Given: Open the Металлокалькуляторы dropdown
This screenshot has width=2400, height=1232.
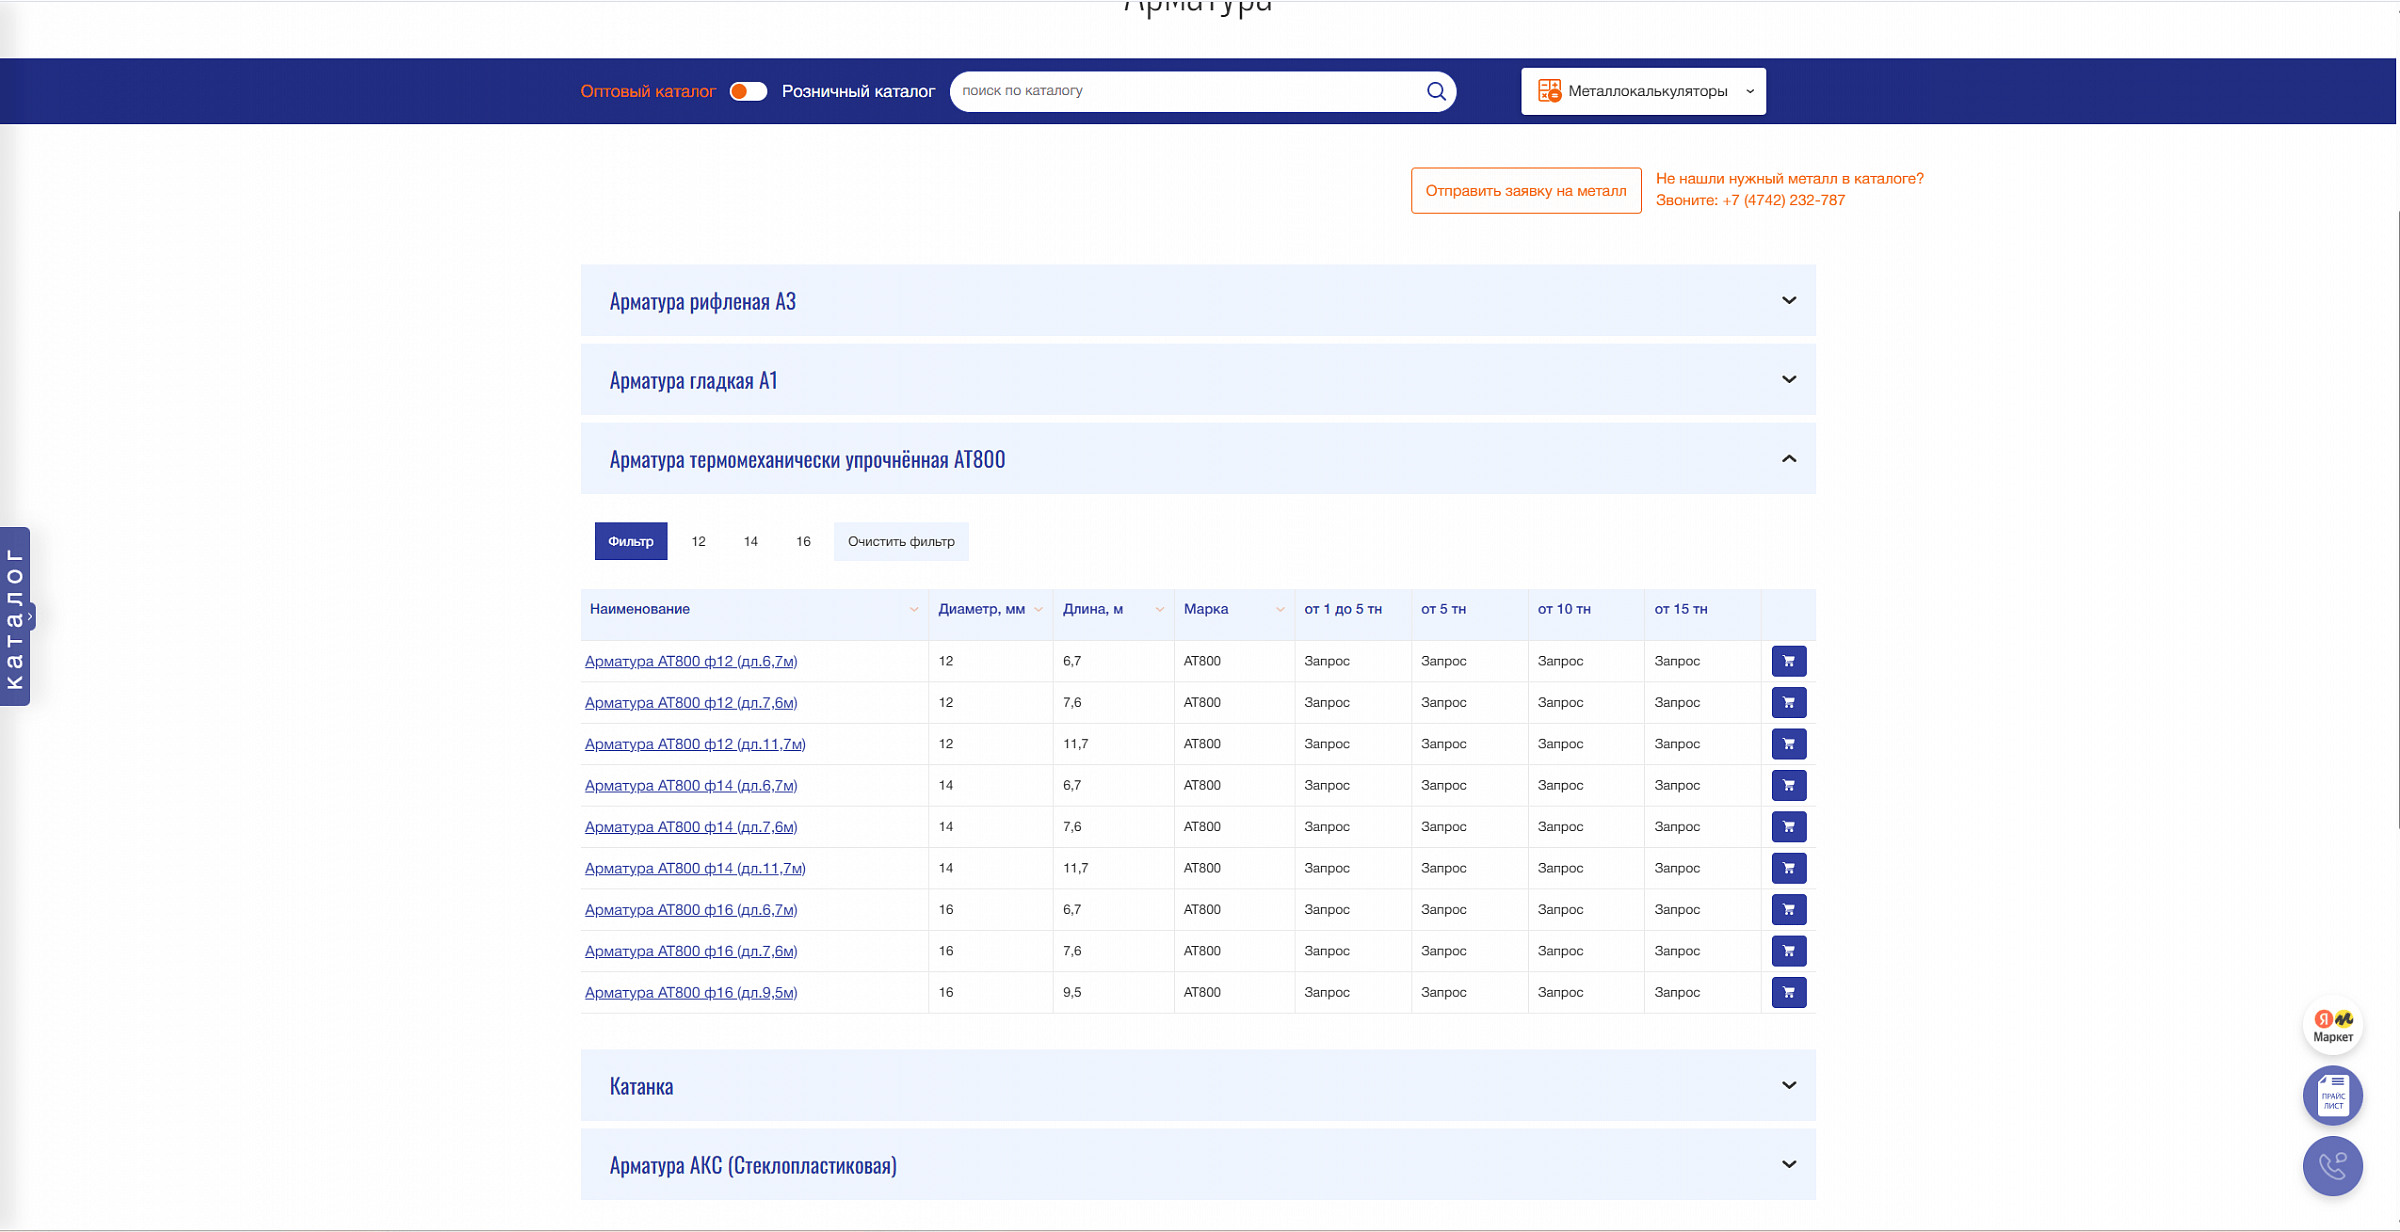Looking at the screenshot, I should click(1643, 91).
